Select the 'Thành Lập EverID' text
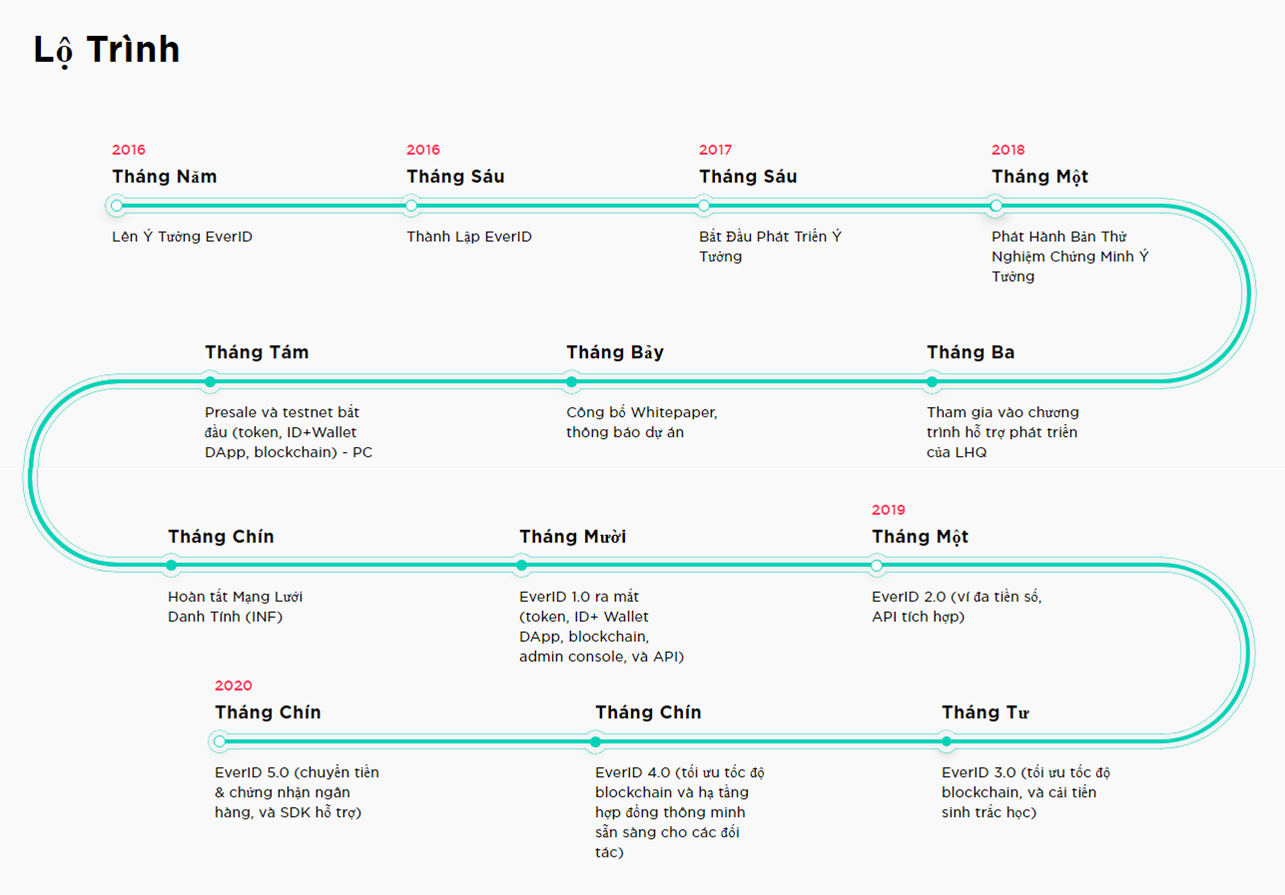Screen dimensions: 1285x895 [x=469, y=237]
